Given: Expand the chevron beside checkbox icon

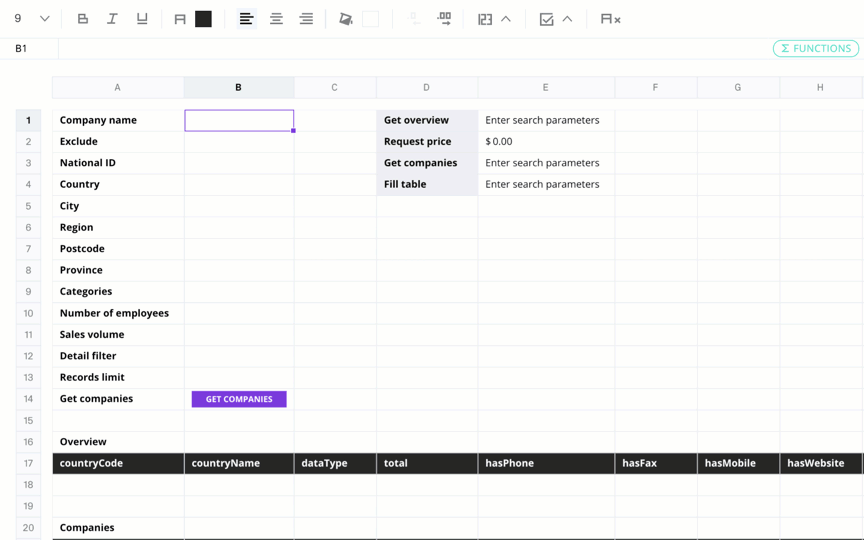Looking at the screenshot, I should tap(567, 19).
